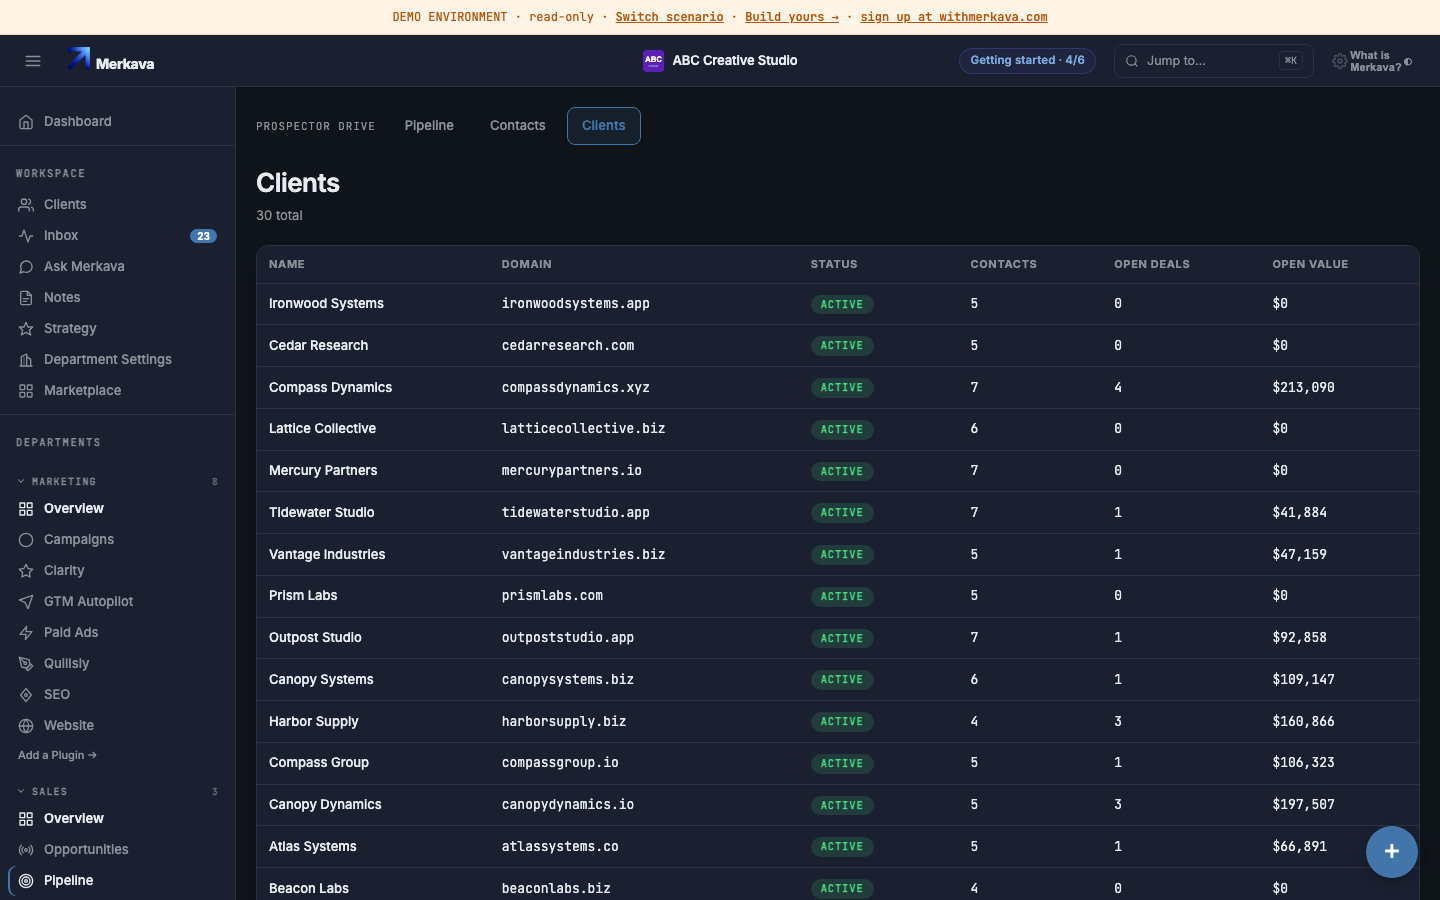Click the Name column header
Viewport: 1440px width, 900px height.
tap(287, 265)
